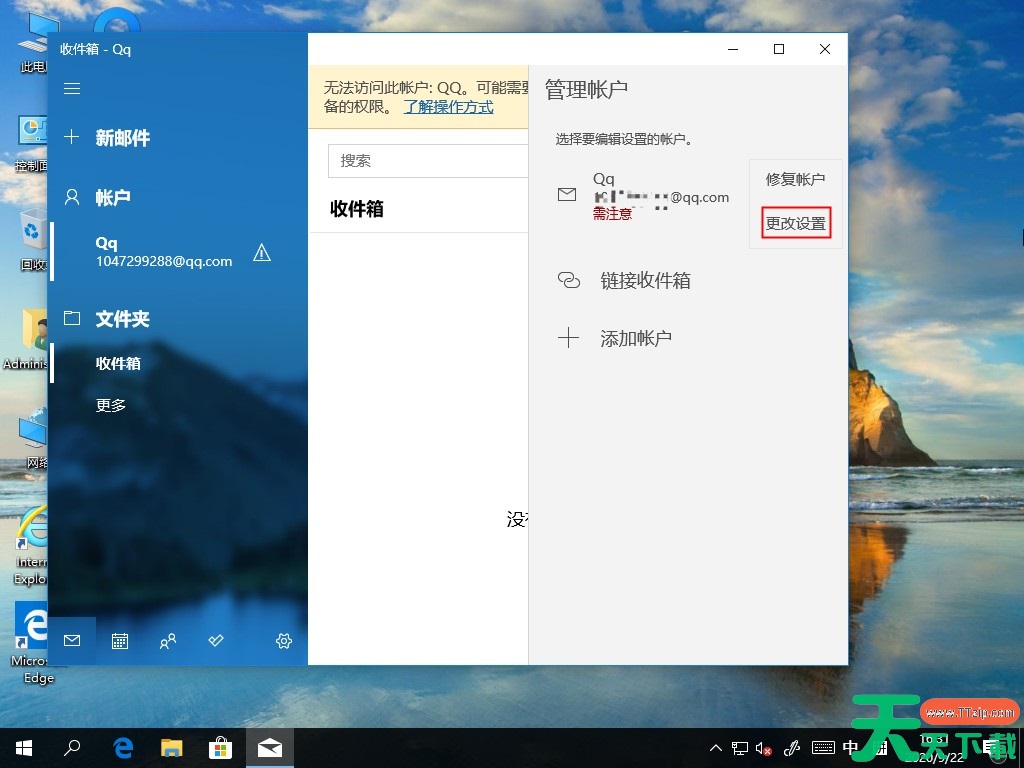Open the Calendar app icon
The height and width of the screenshot is (768, 1024).
[120, 641]
